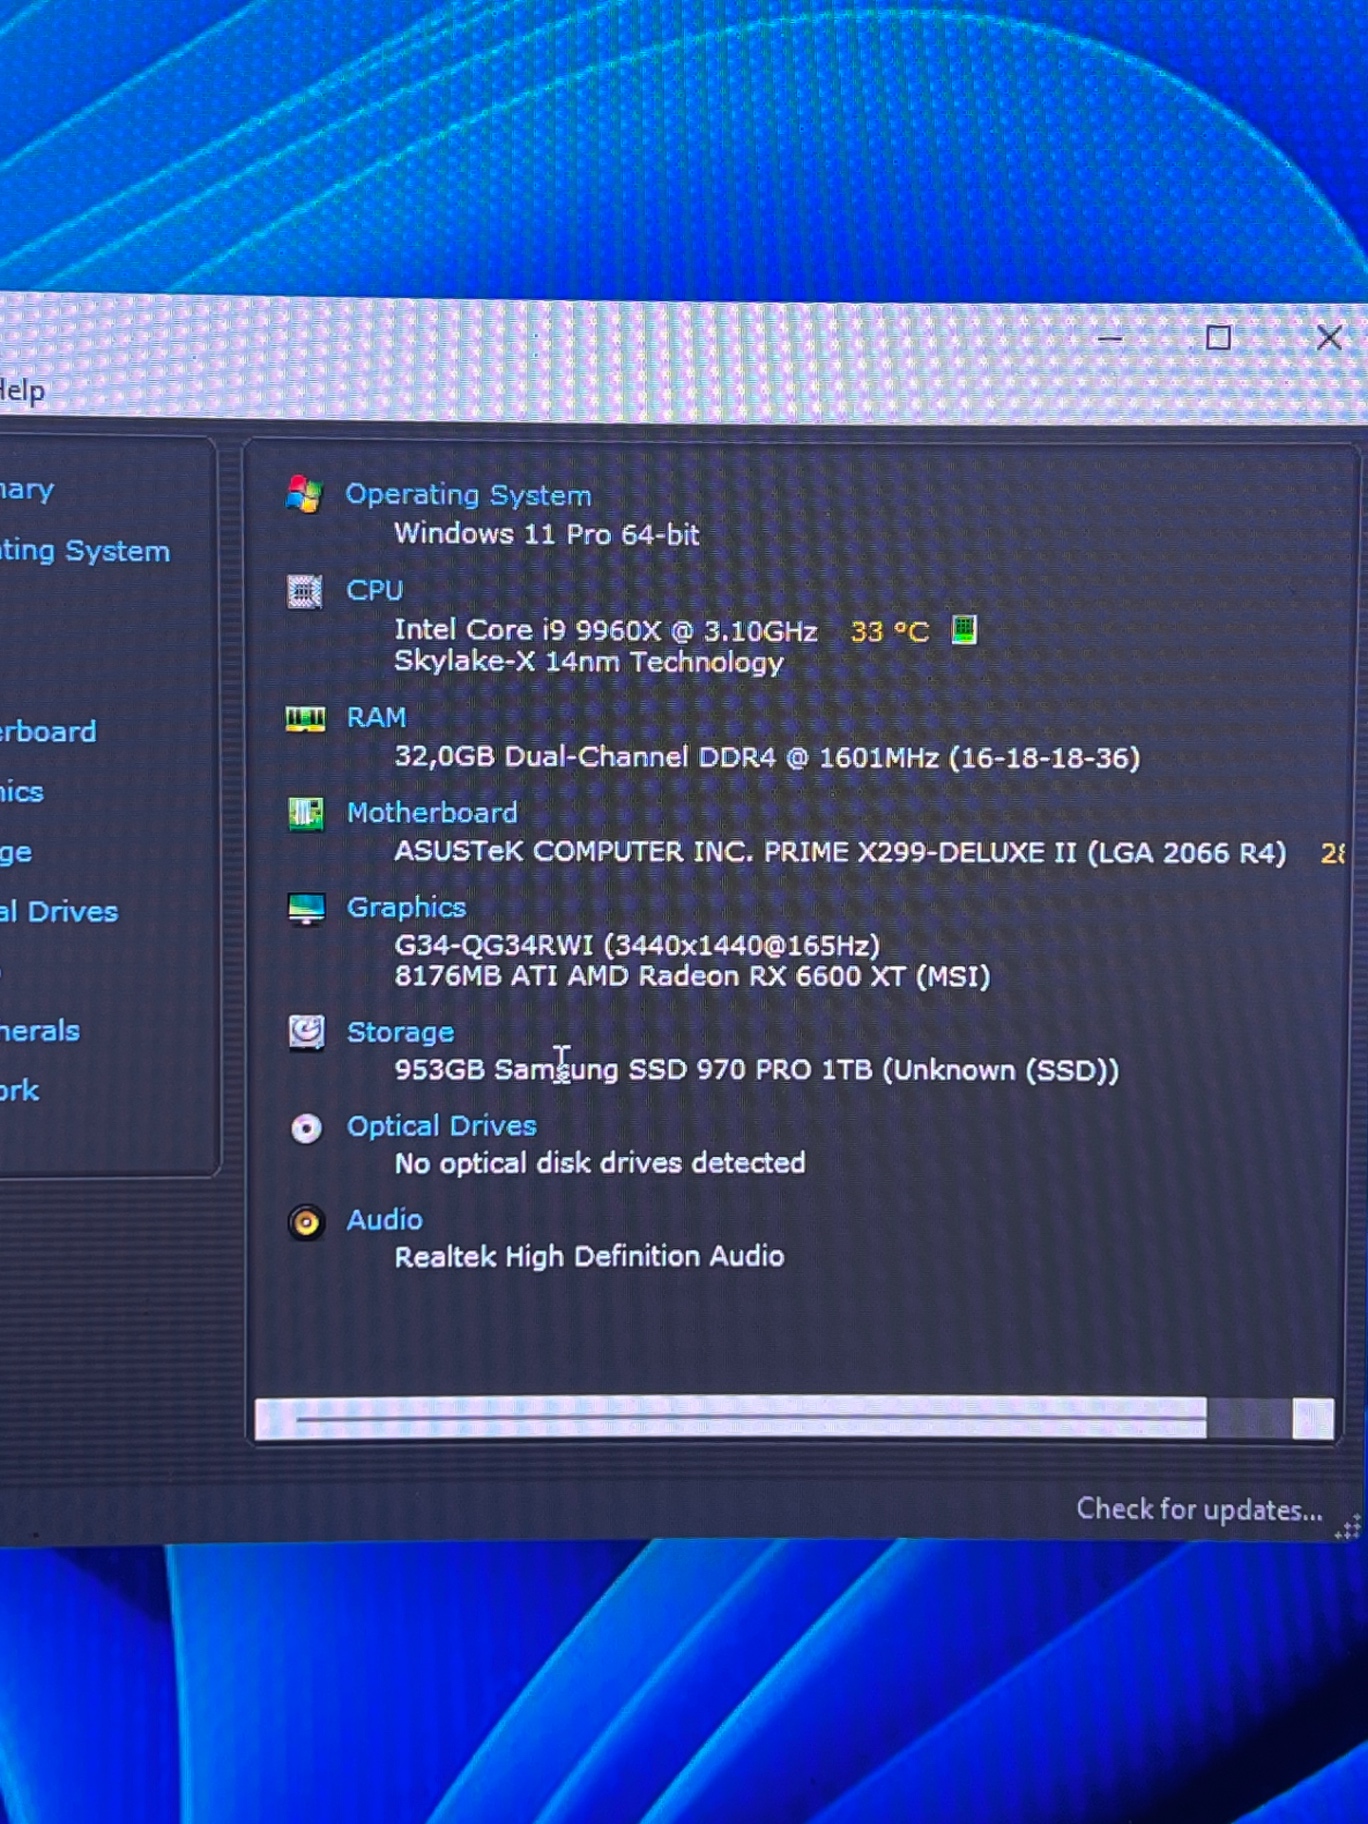This screenshot has height=1824, width=1368.
Task: Select Summary in the left sidebar
Action: click(27, 490)
